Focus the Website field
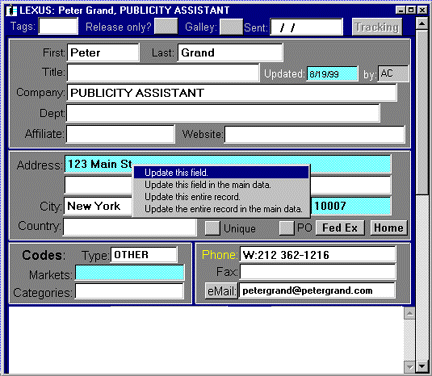Screen dimensions: 432x376 coord(315,135)
